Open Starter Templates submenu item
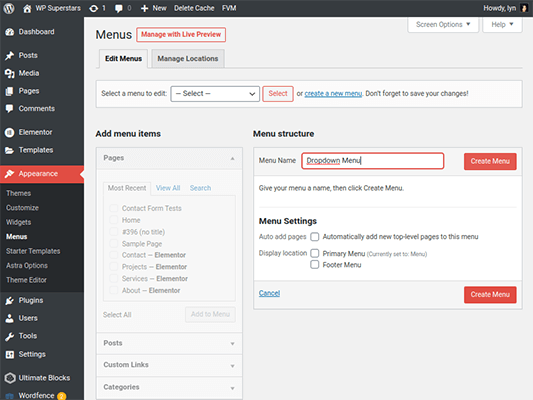Screen dimensions: 533x400 [33, 251]
